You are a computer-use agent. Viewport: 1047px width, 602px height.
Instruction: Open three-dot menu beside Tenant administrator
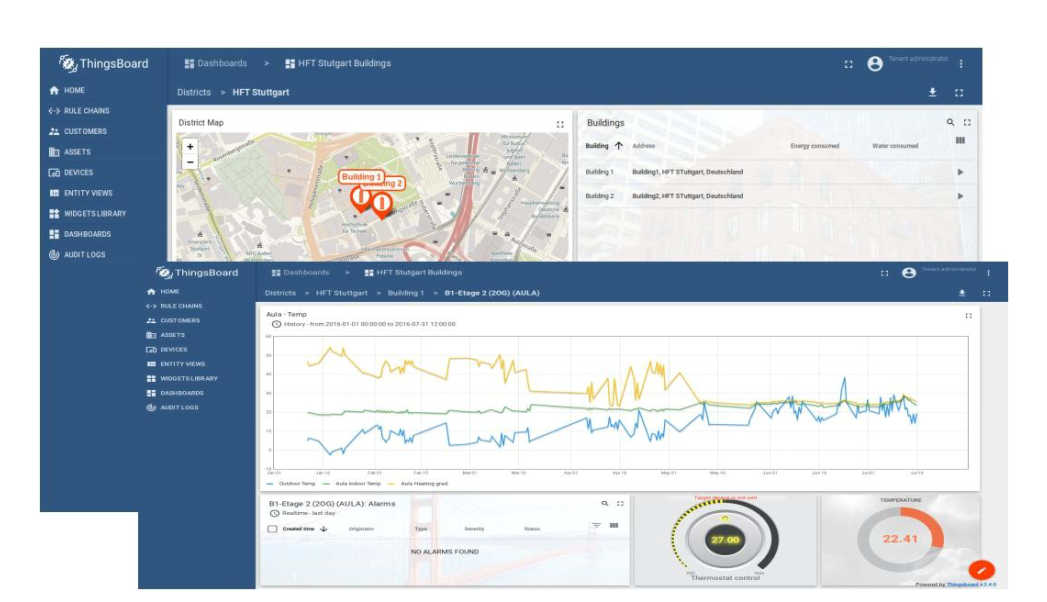961,64
